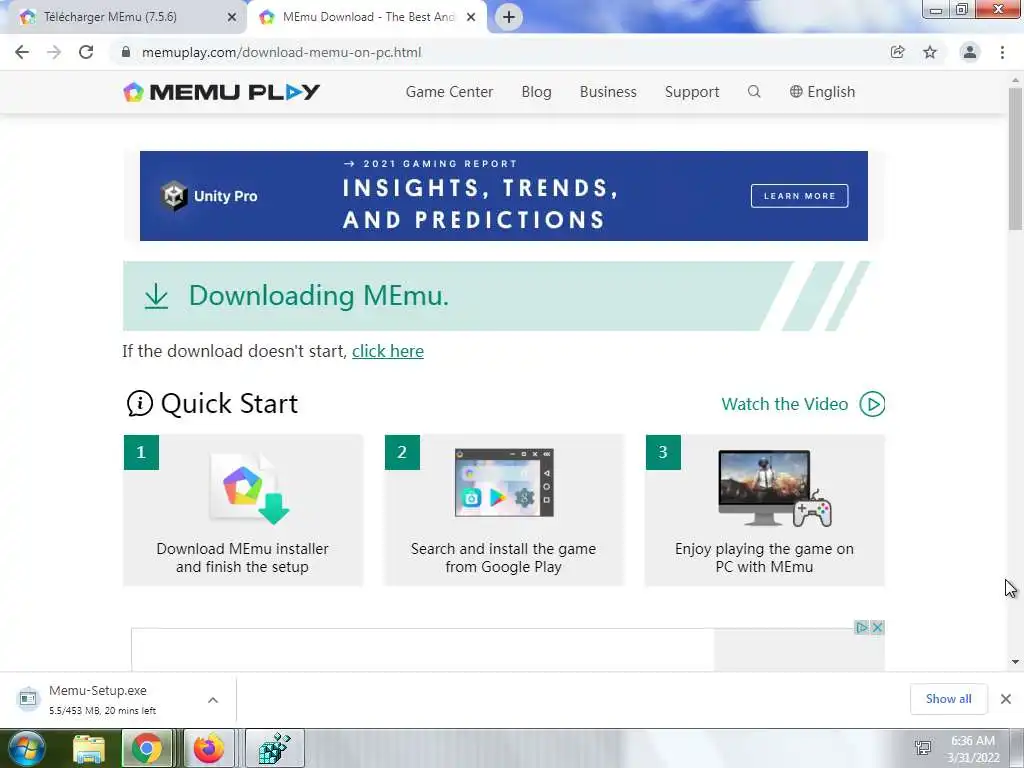Open a new tab with the plus button
The width and height of the screenshot is (1024, 768).
509,17
